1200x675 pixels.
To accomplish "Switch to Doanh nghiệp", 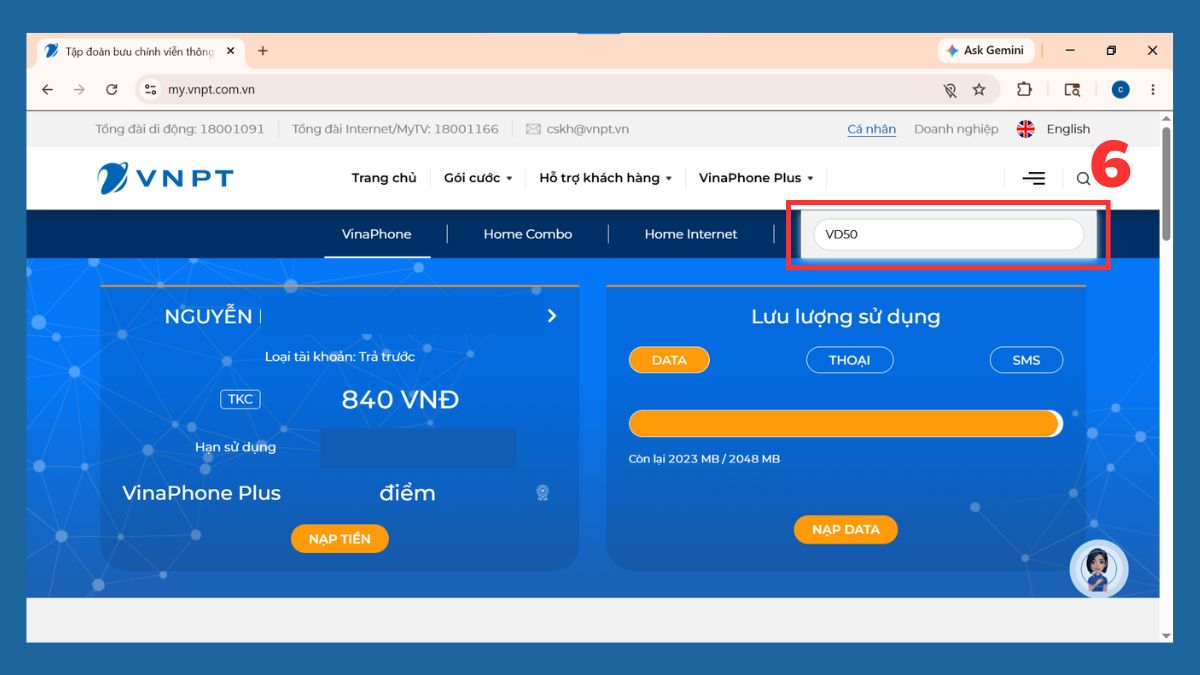I will [x=956, y=129].
